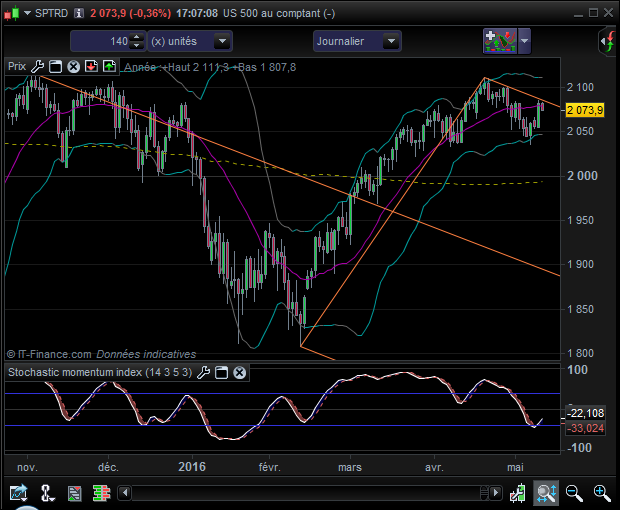
Task: Click the Stochastic momentum index window icon
Action: pos(221,372)
